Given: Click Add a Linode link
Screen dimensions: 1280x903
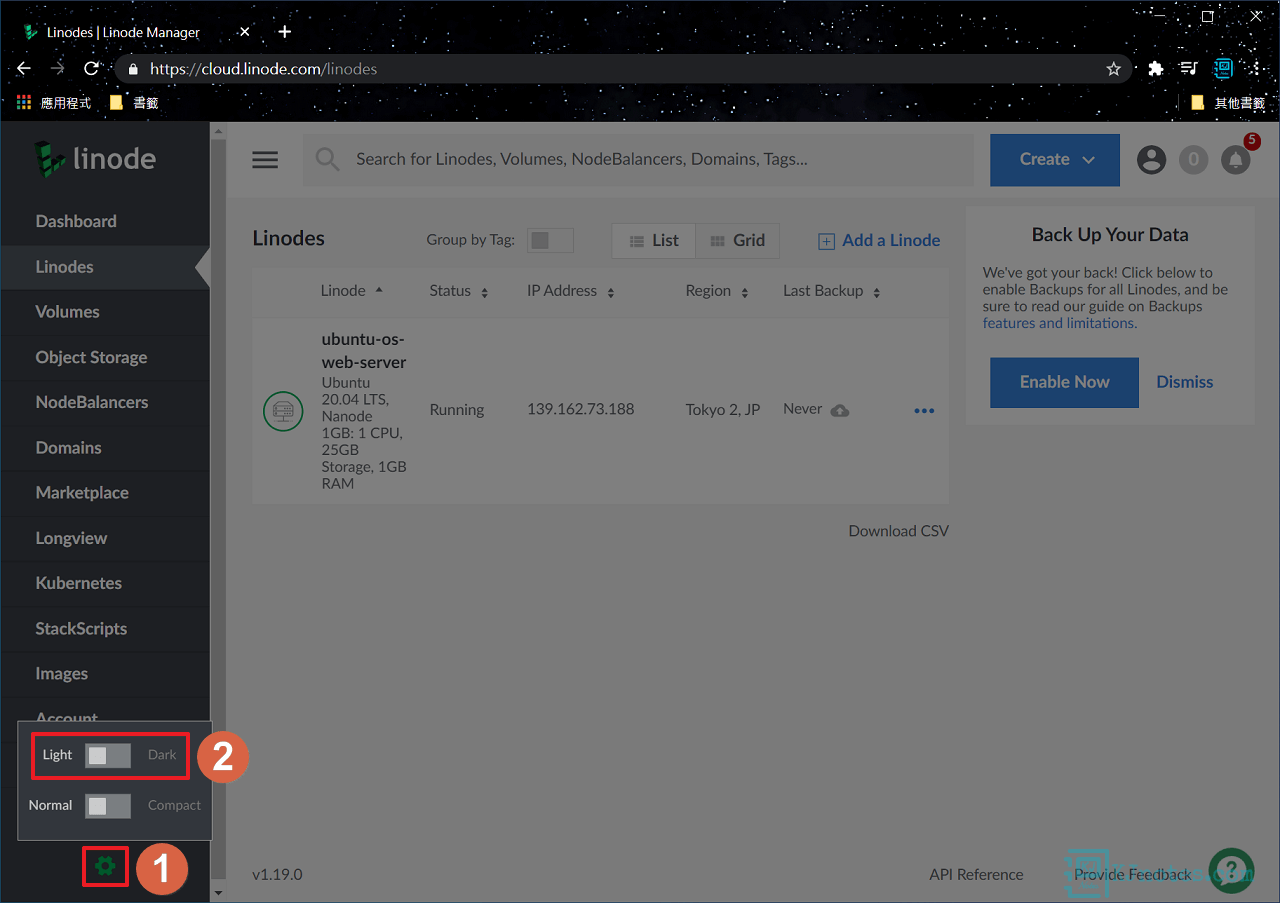Looking at the screenshot, I should [879, 240].
